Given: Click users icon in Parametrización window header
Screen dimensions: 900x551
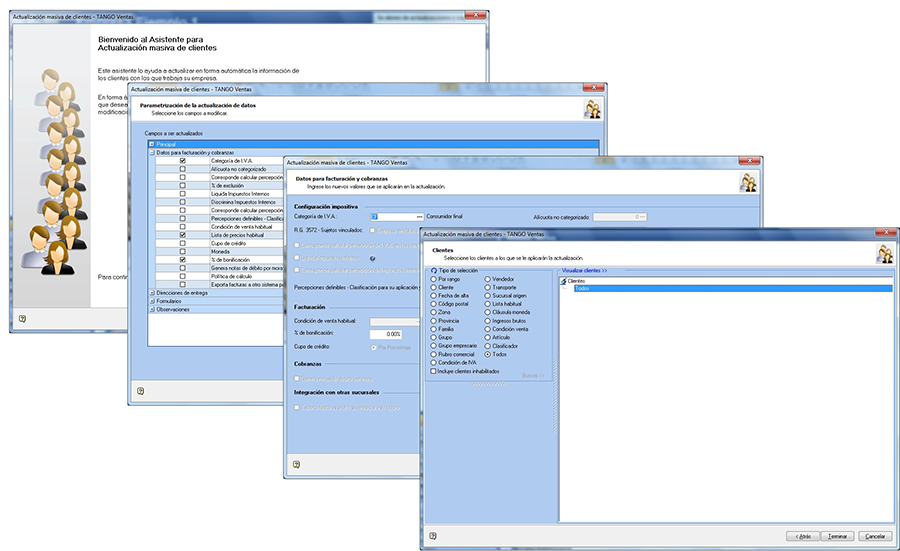Looking at the screenshot, I should [592, 109].
